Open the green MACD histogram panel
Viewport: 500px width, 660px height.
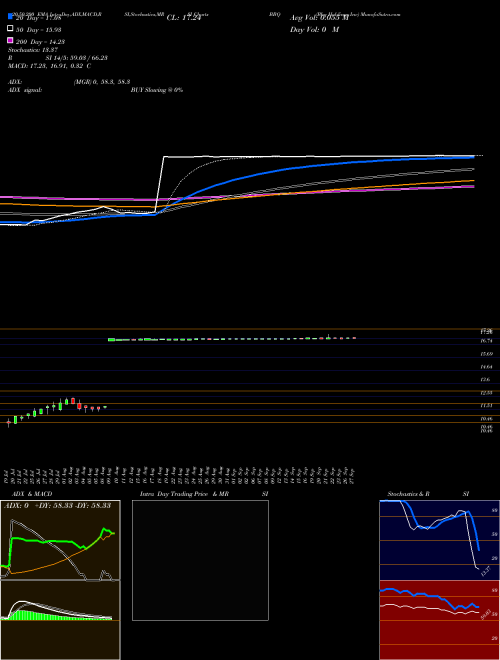(x=60, y=620)
